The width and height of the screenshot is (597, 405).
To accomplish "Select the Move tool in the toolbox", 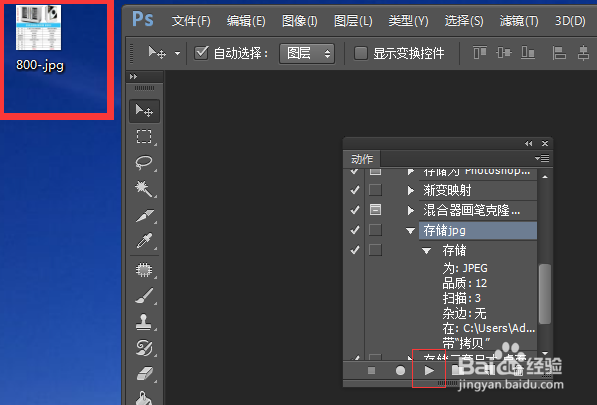I will (144, 111).
